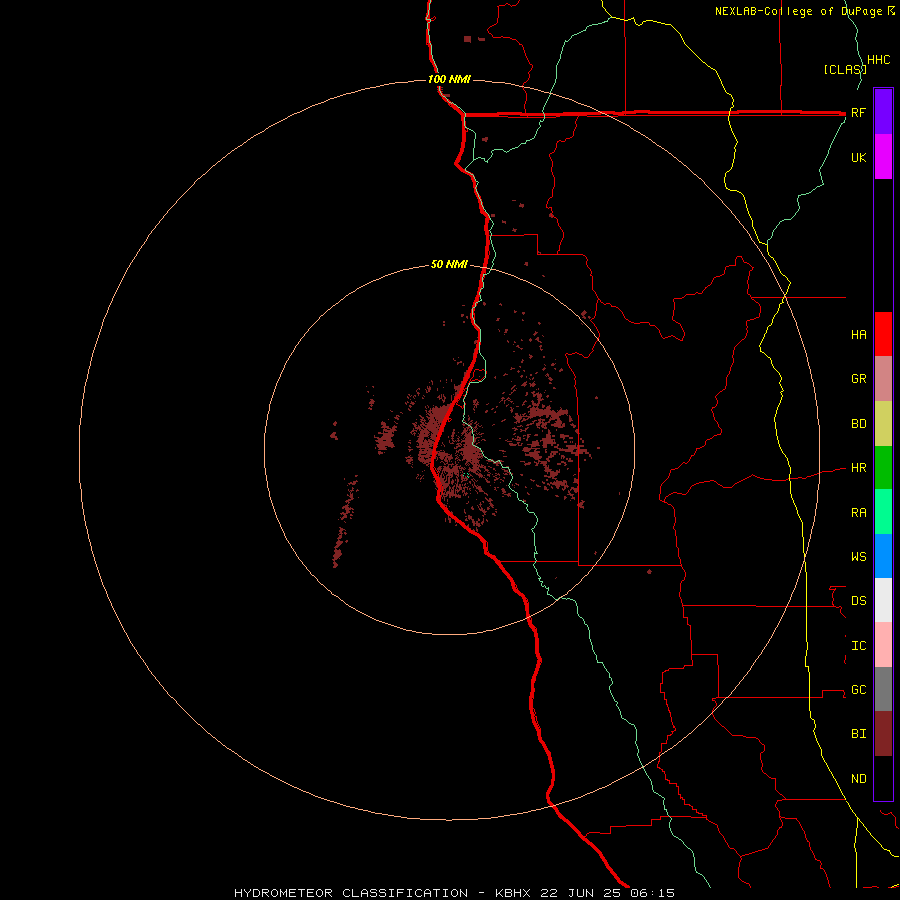Click the magenta UK legend color swatch
The image size is (900, 900).
point(883,157)
